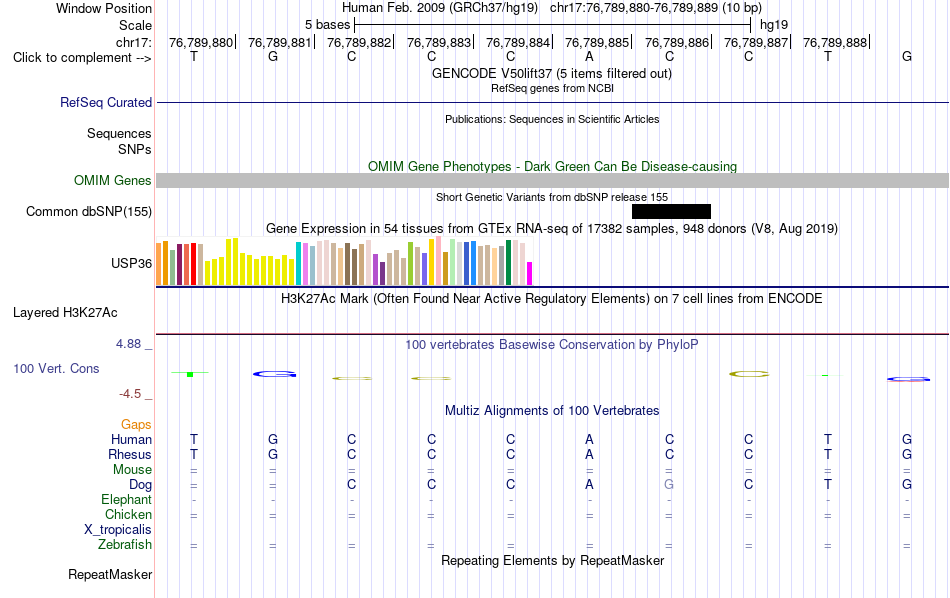The height and width of the screenshot is (598, 950).
Task: Click the Human alignment row label
Action: [x=131, y=439]
